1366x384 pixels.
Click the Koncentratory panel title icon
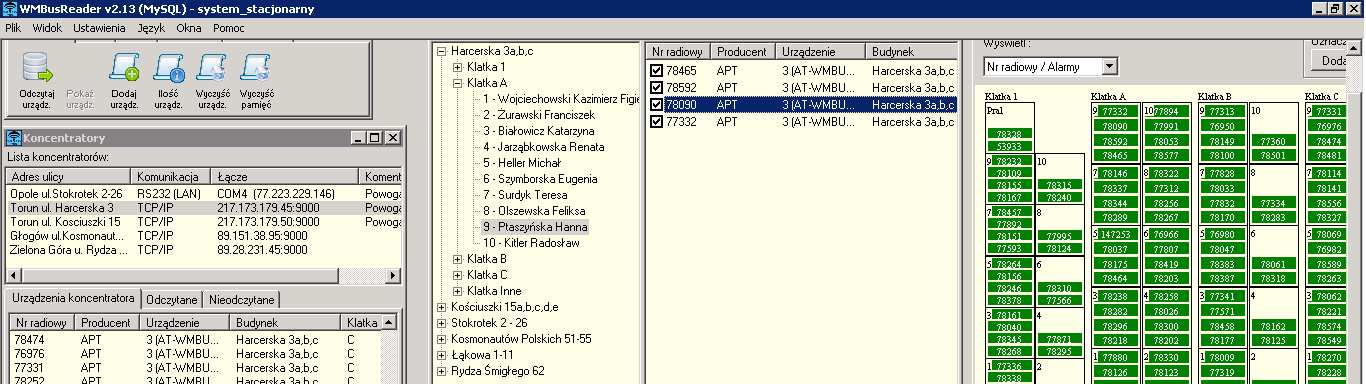(14, 137)
